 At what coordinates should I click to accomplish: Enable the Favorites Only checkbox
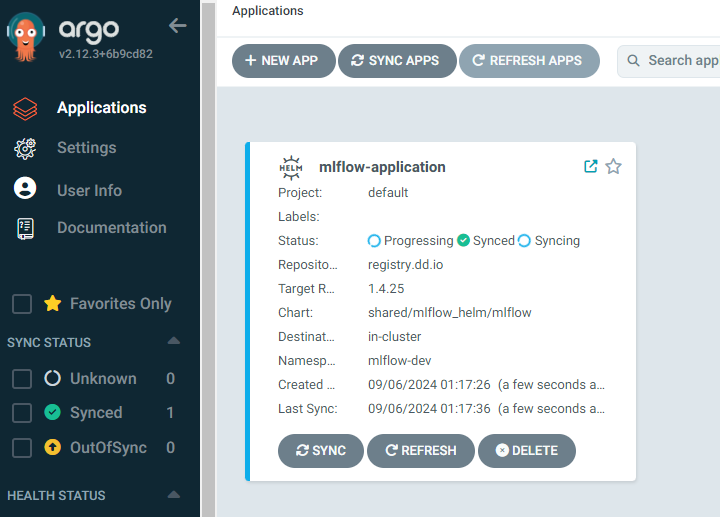(x=22, y=304)
